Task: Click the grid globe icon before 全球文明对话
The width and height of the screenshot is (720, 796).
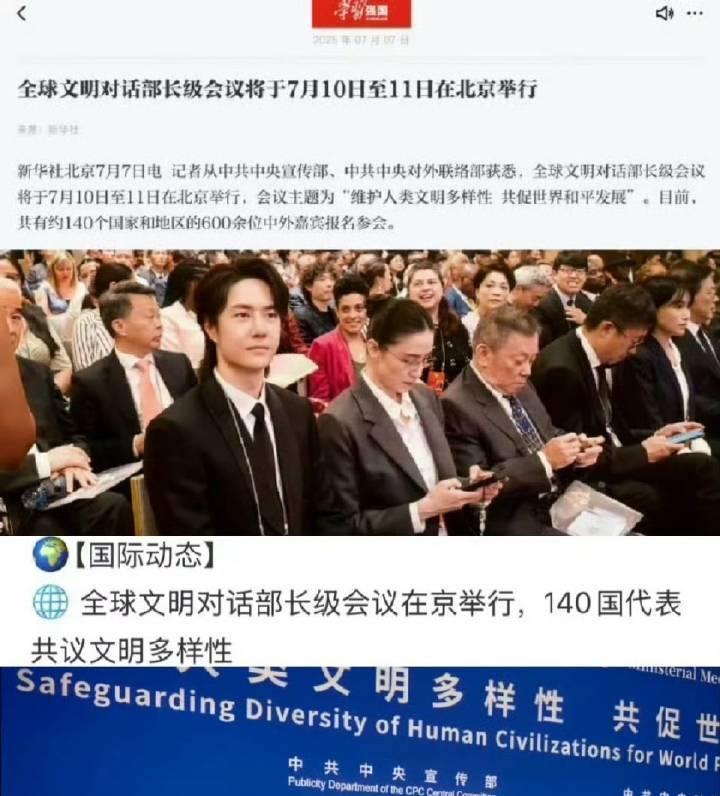Action: [50, 603]
